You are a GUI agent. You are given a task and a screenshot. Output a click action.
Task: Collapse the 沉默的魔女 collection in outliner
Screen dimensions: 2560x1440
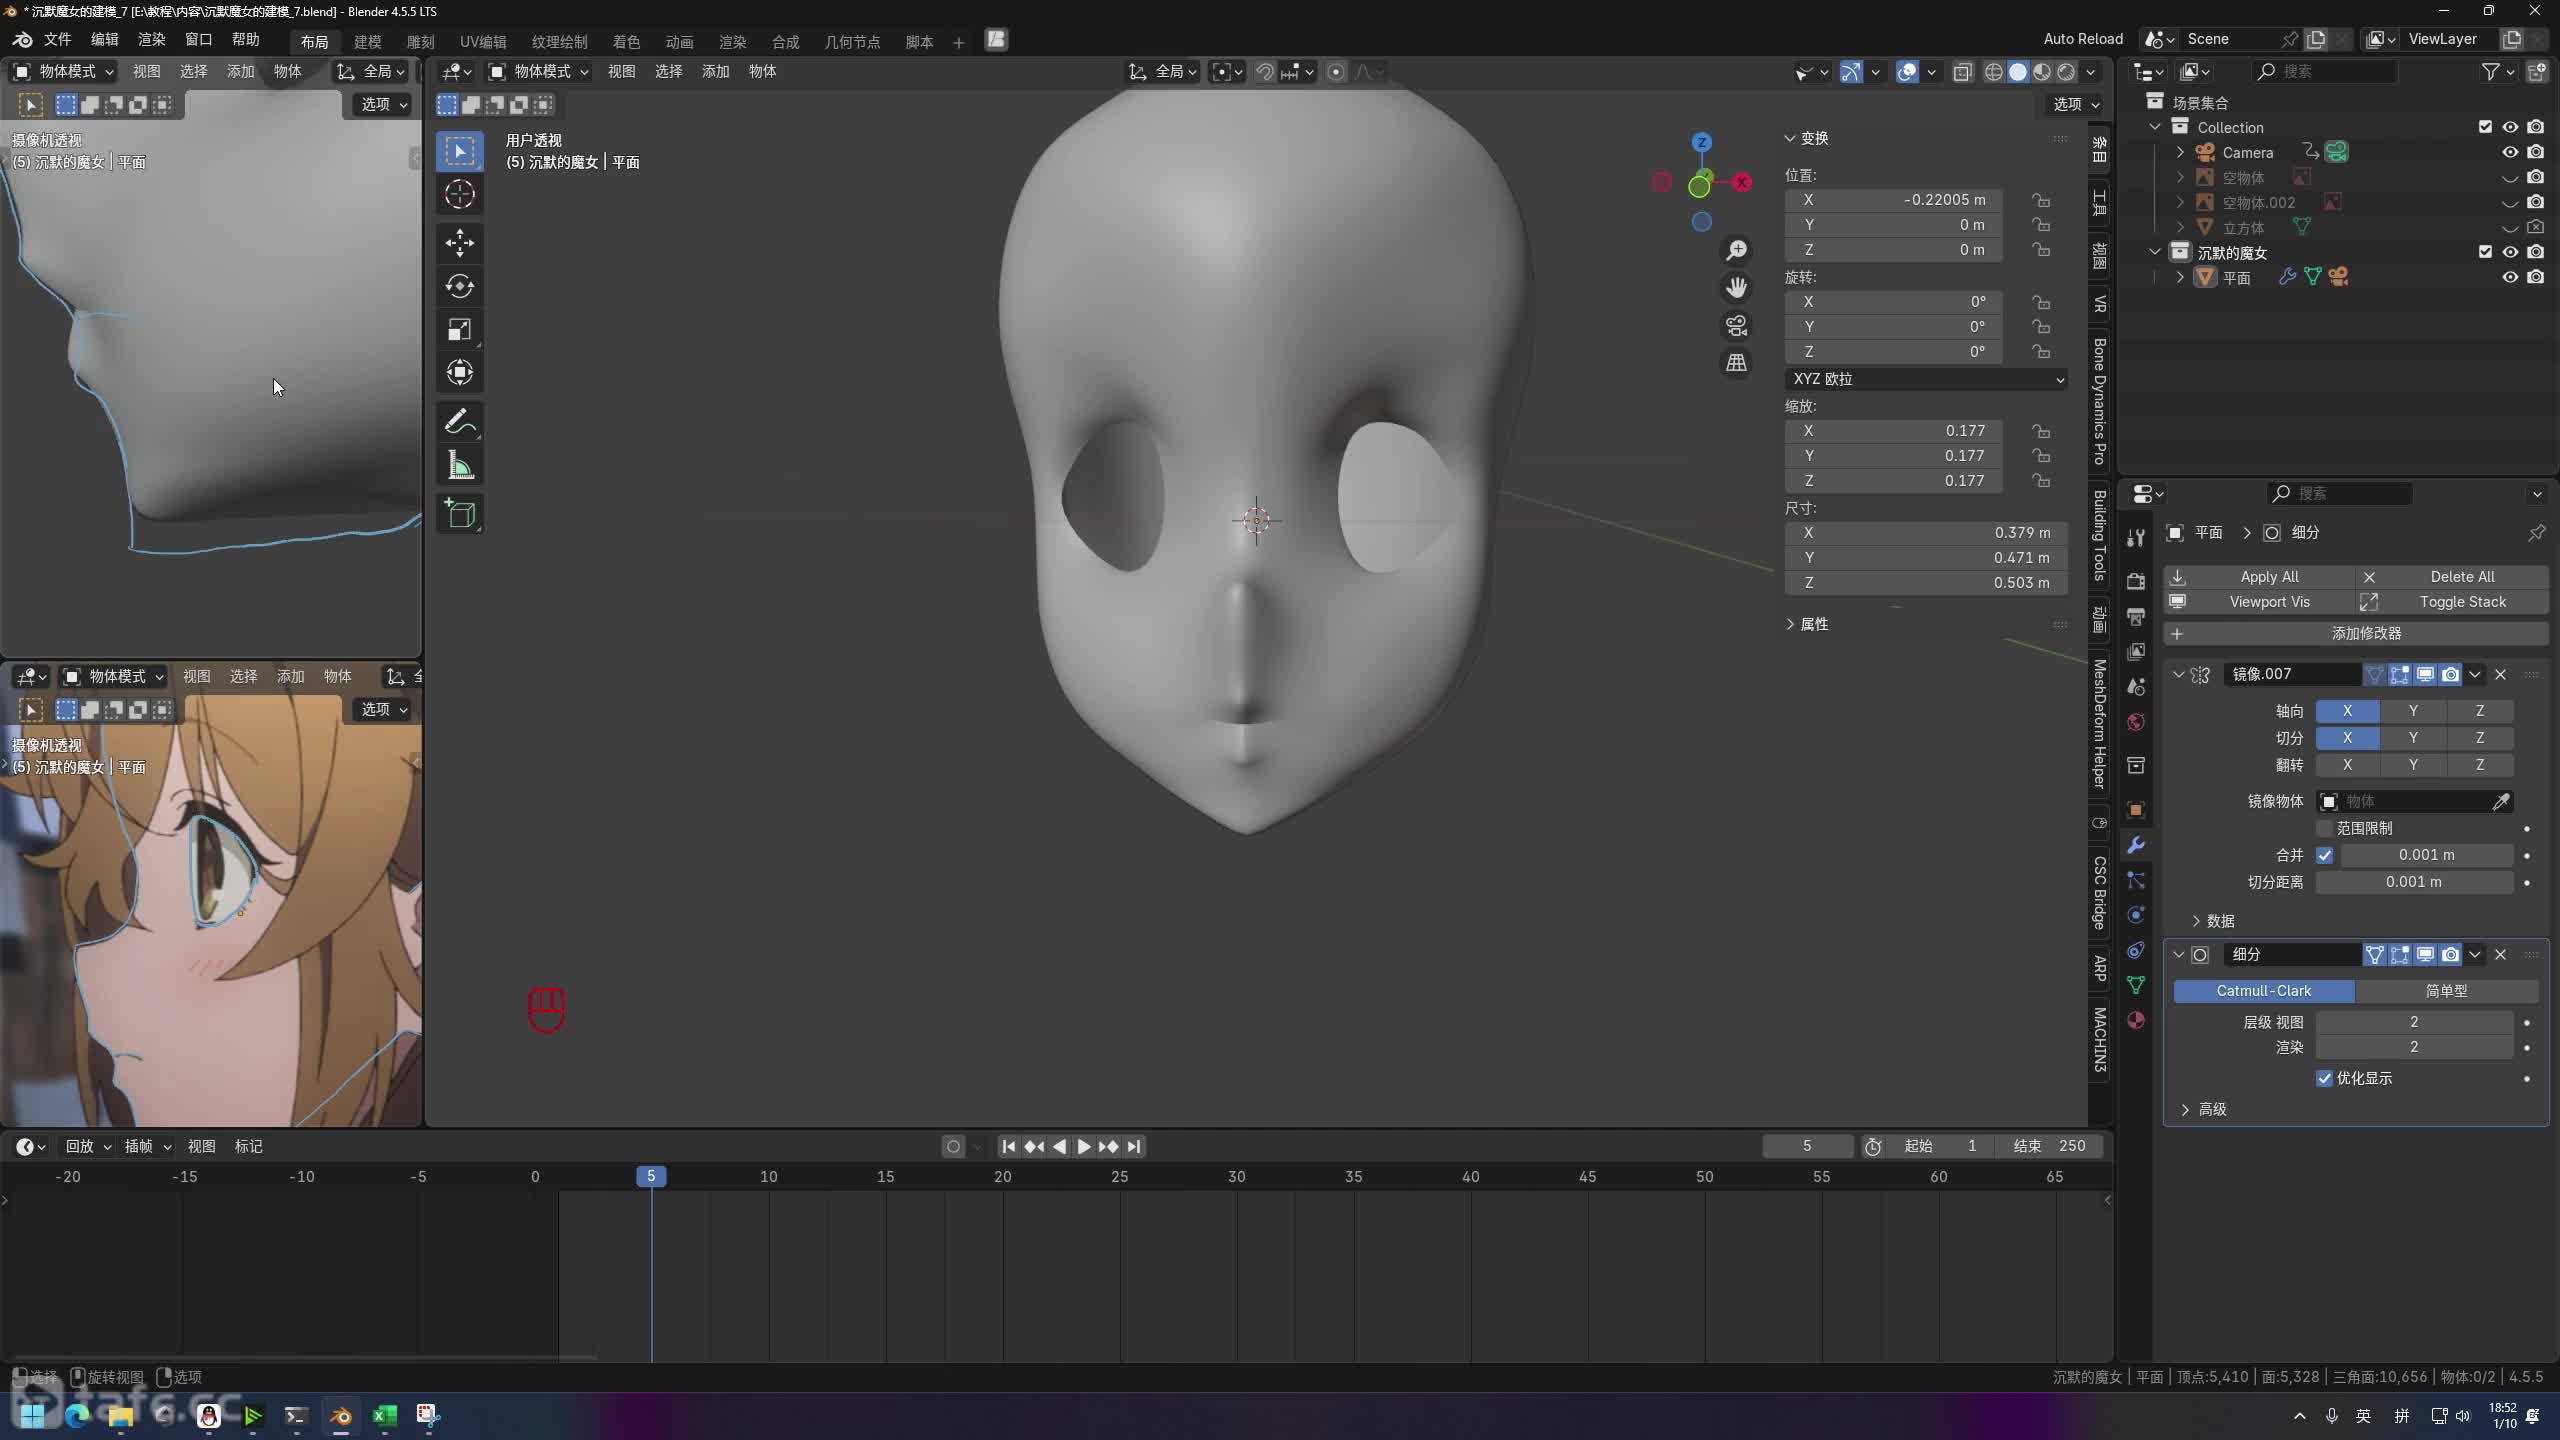click(2155, 252)
